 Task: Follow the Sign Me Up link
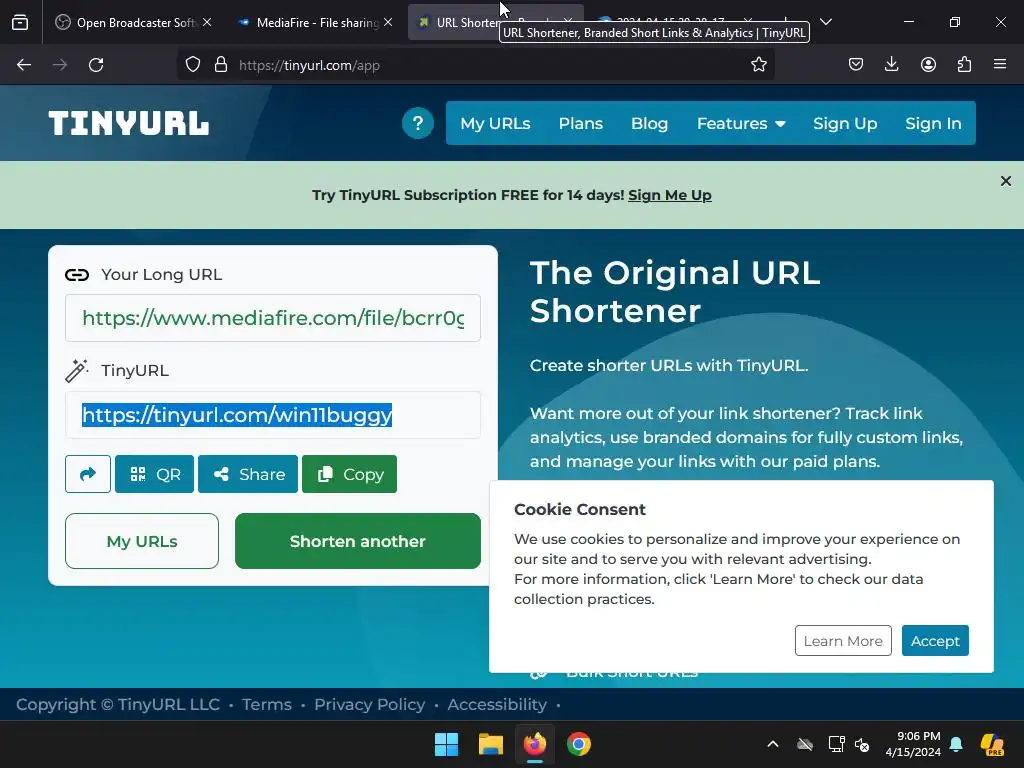[x=669, y=195]
